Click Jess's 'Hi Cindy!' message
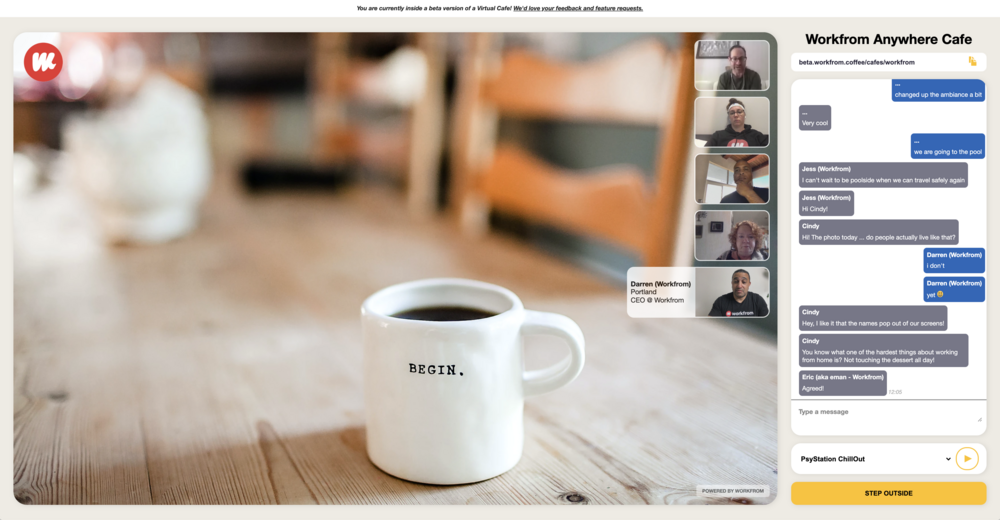 826,204
